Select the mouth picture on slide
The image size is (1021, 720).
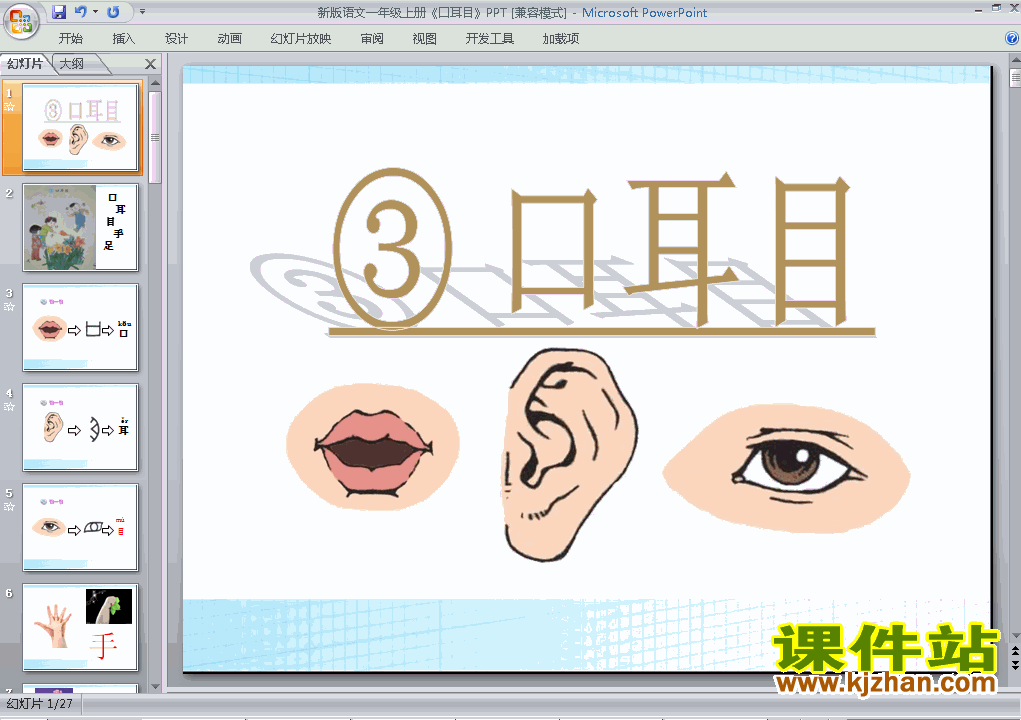(373, 447)
